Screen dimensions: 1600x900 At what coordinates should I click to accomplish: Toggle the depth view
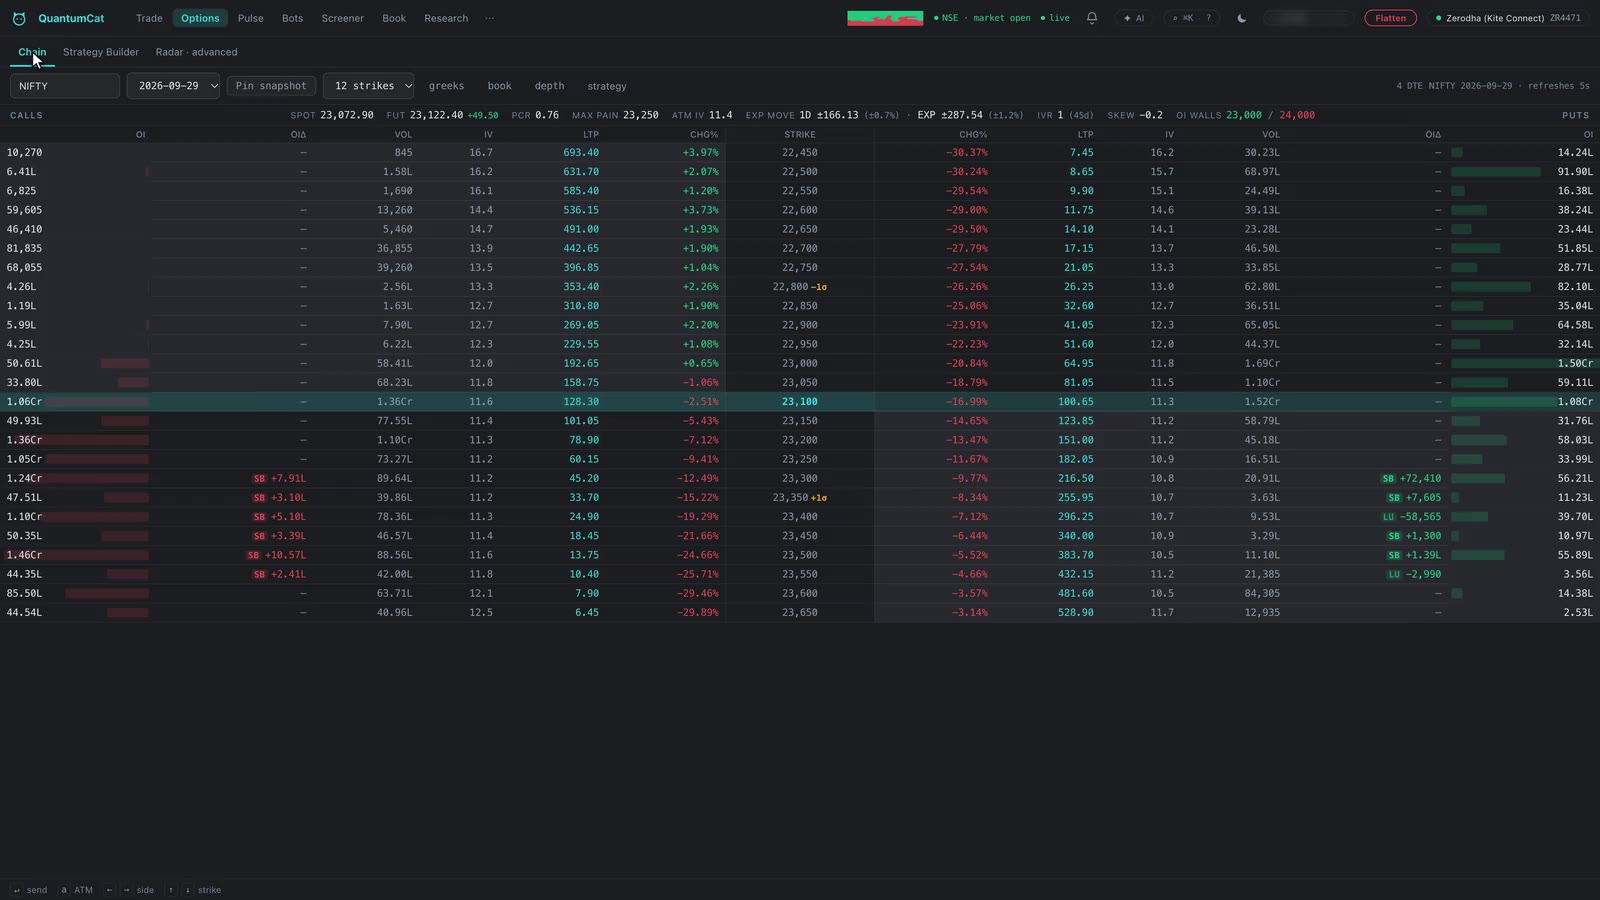[x=549, y=86]
